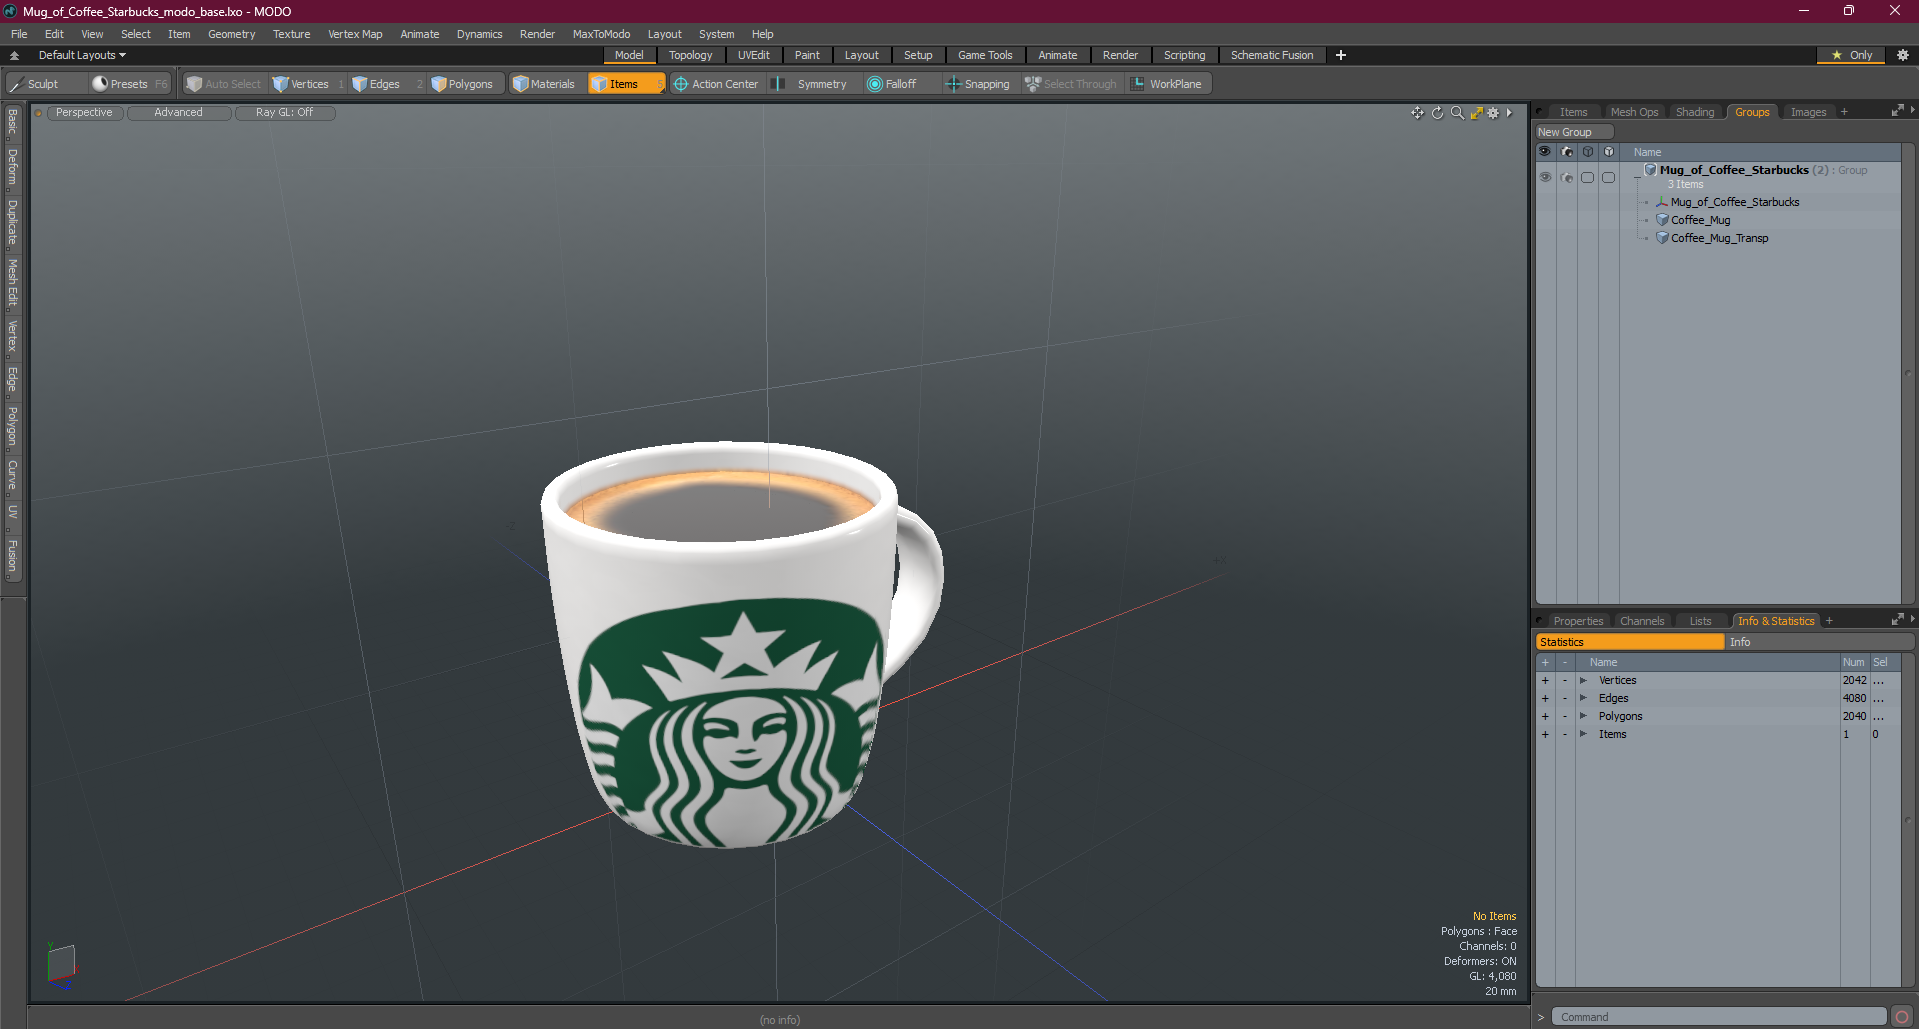
Task: Switch to the Channels tab
Action: (1641, 621)
